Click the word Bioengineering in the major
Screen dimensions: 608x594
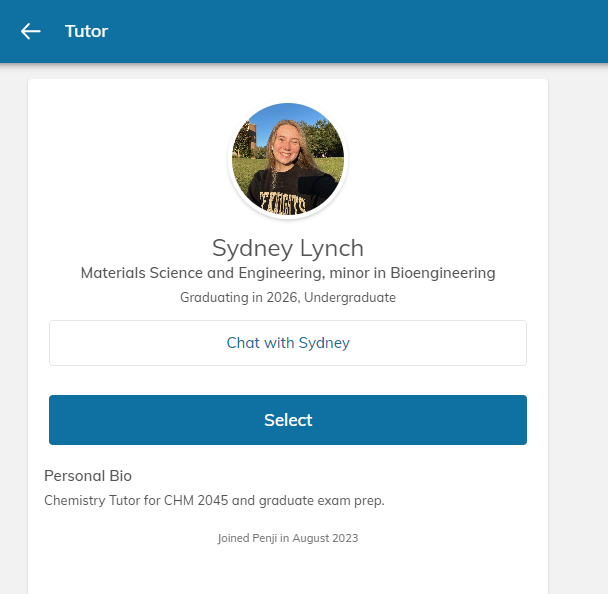pos(447,273)
